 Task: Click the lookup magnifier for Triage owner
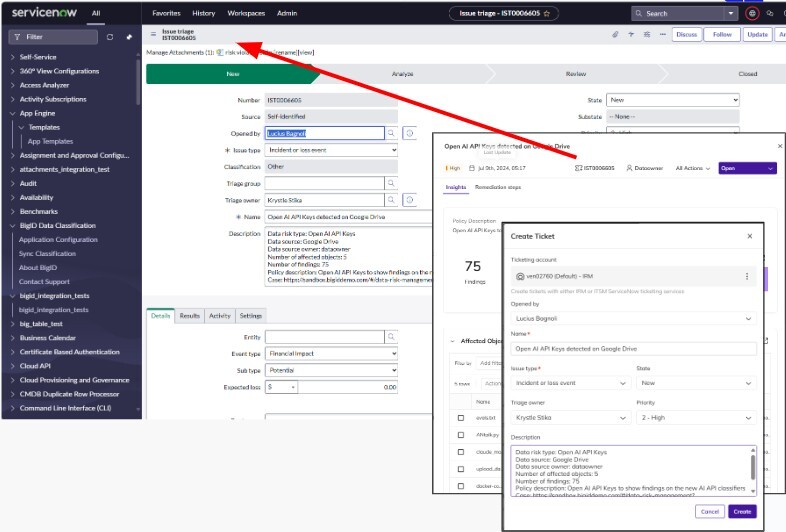click(391, 200)
